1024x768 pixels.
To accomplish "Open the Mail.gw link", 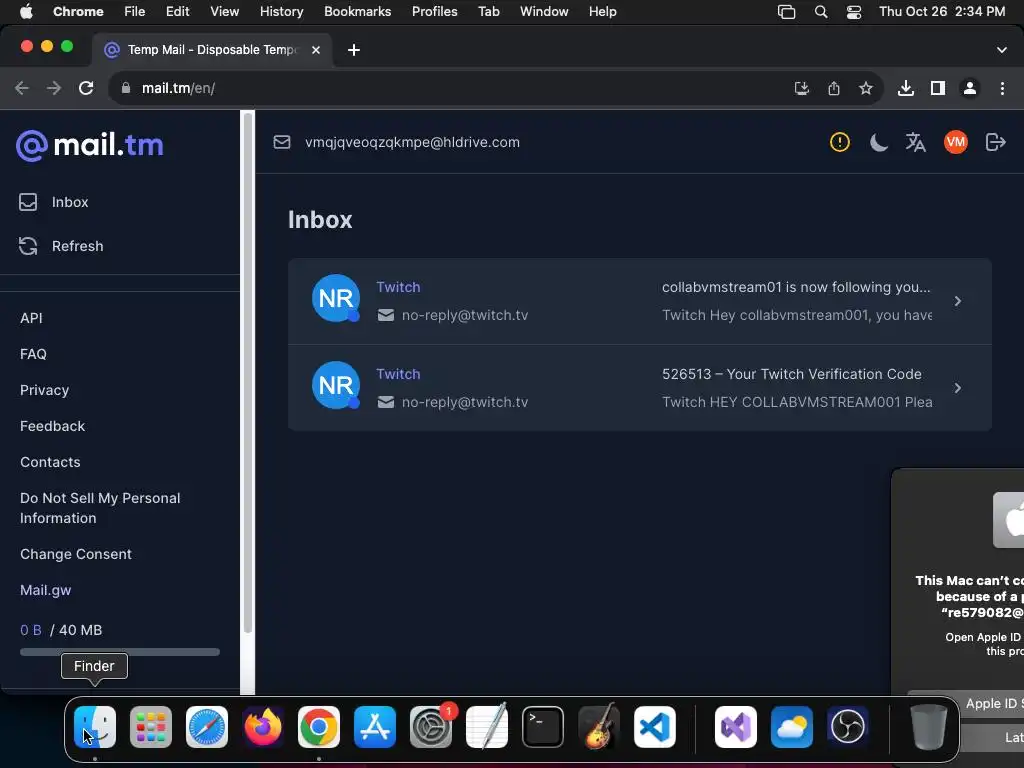I will 46,590.
